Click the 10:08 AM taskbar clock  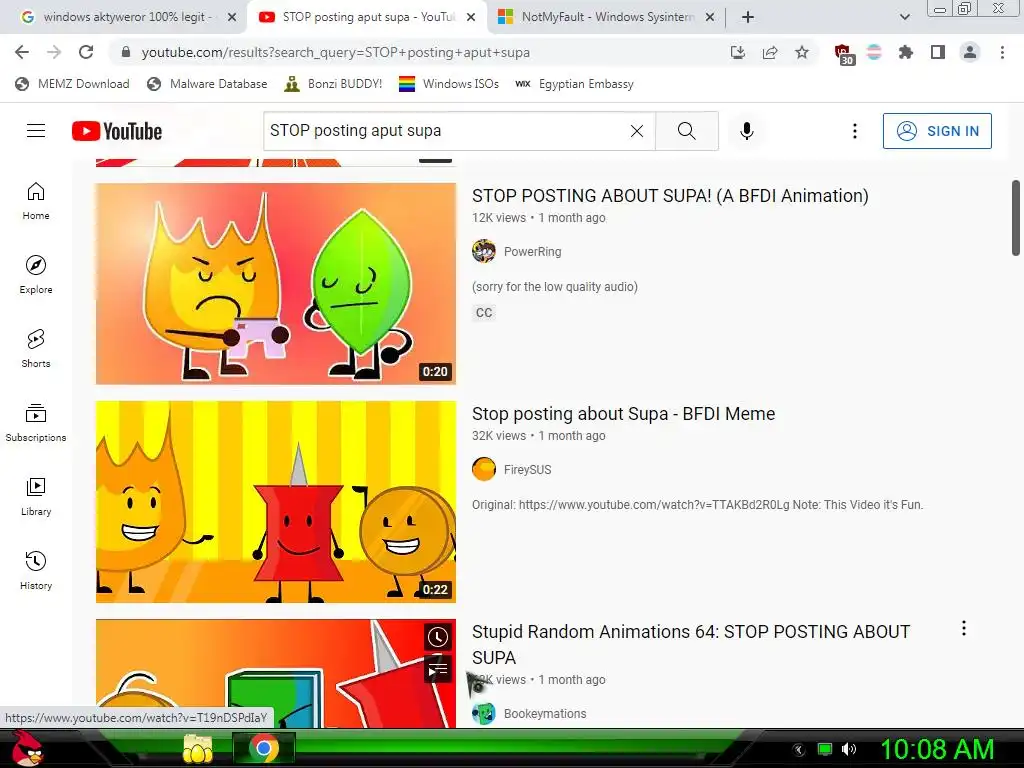tap(936, 749)
